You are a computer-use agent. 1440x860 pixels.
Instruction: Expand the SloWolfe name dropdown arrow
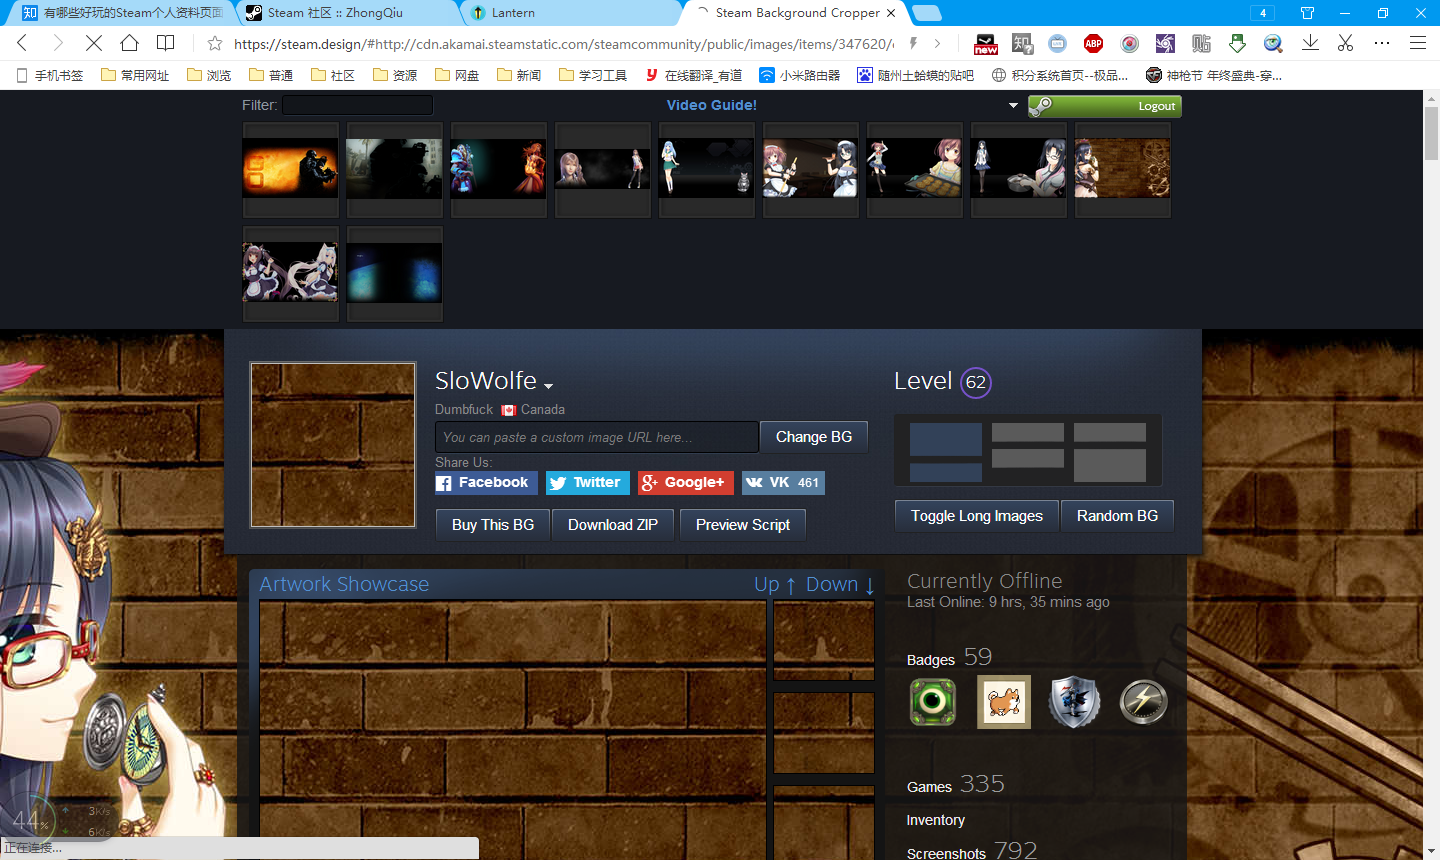[x=548, y=385]
